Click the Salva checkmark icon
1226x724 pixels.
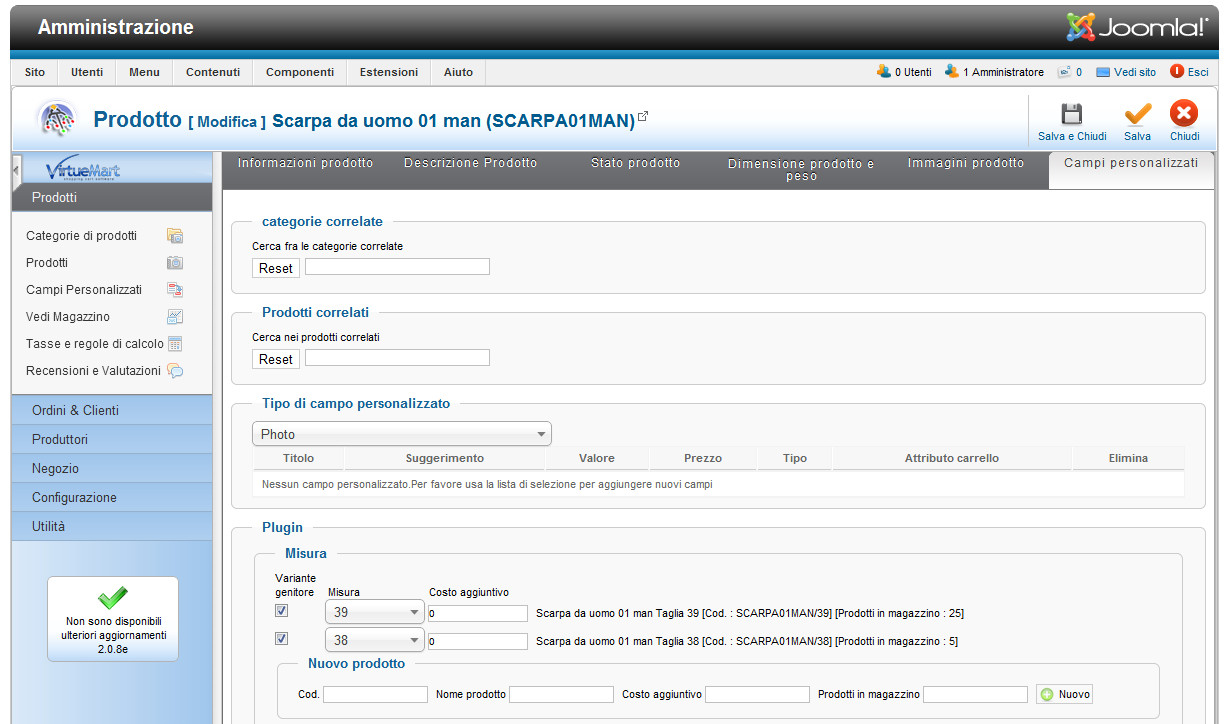point(1137,114)
